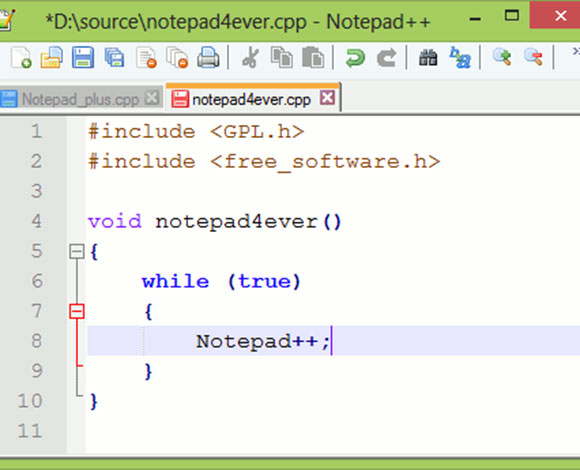Close the notepad4ever.cpp tab
This screenshot has width=580, height=470.
[x=328, y=98]
